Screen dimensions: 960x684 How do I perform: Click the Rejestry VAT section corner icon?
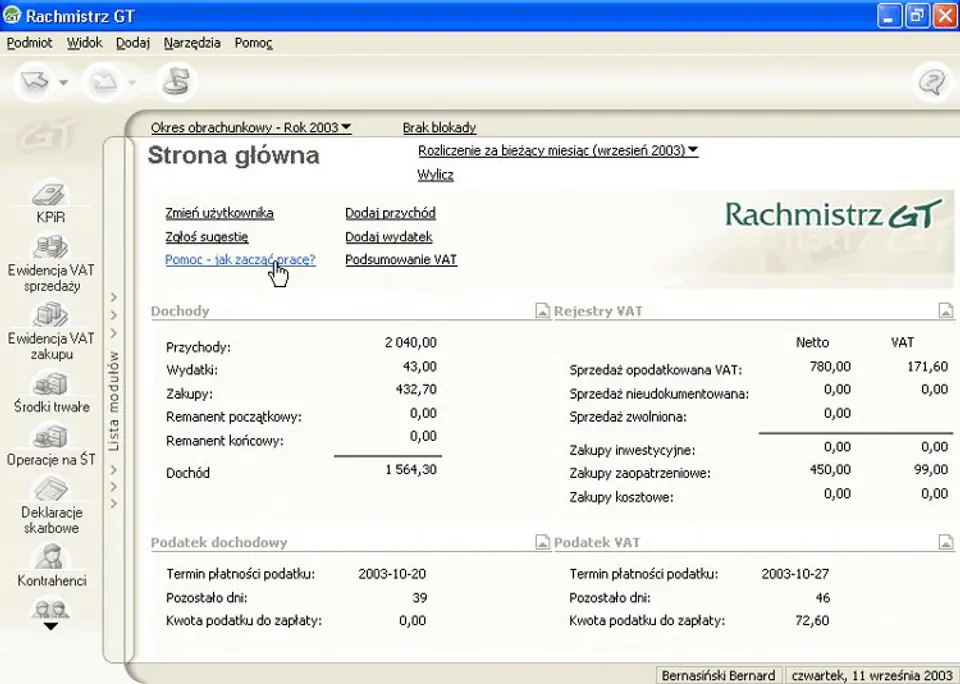tap(946, 311)
